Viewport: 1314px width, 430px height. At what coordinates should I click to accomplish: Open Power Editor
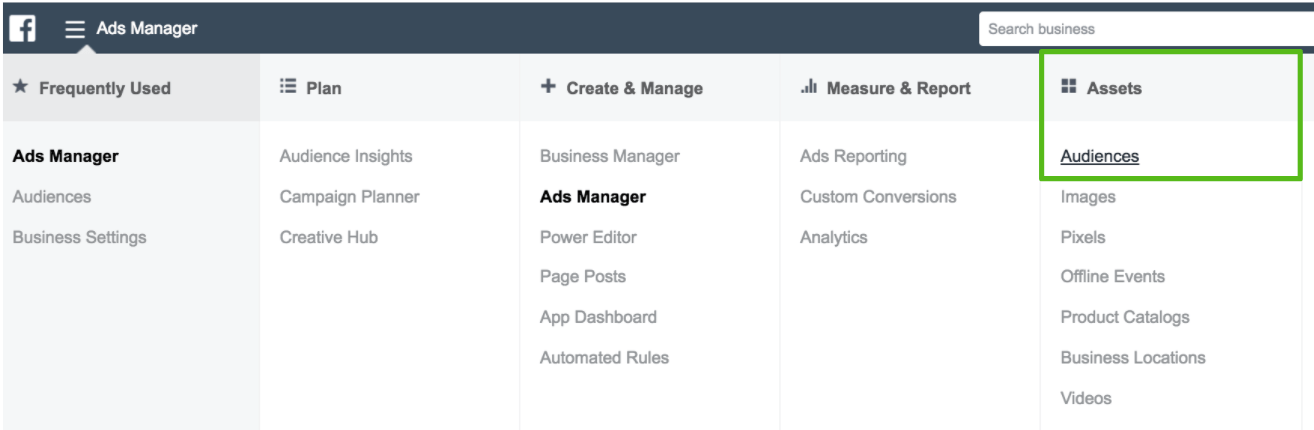(x=588, y=237)
